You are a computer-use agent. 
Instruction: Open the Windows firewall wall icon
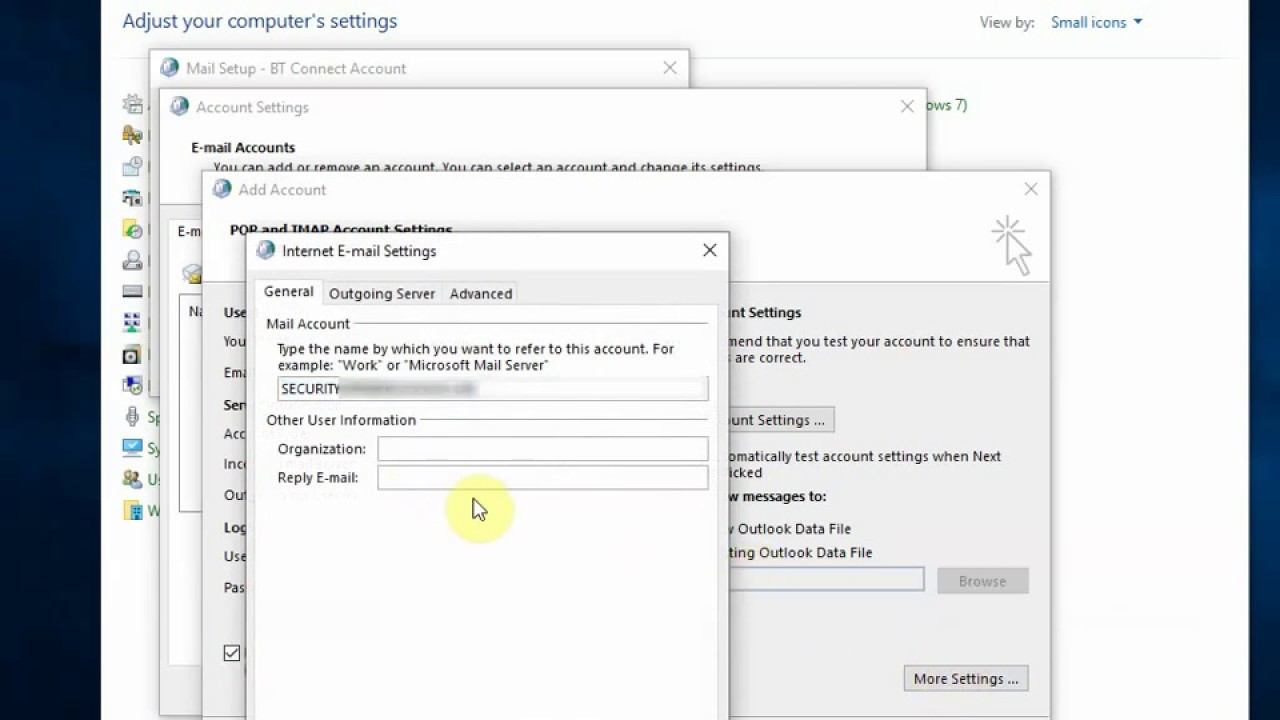click(132, 510)
